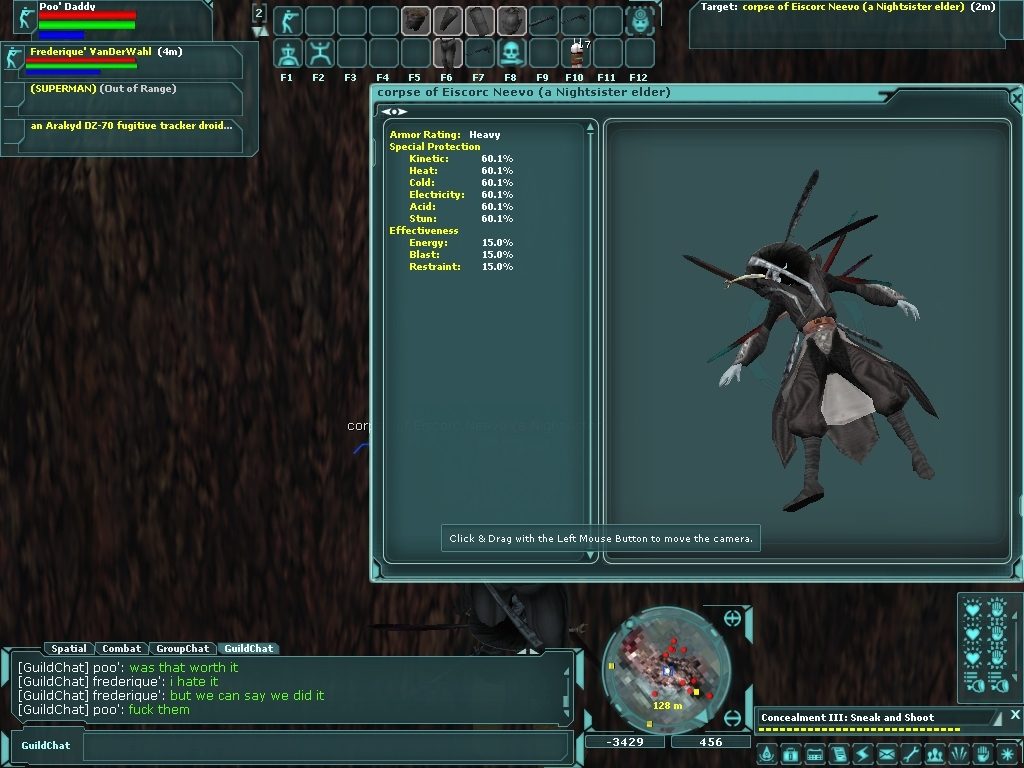Click the chat message input field
Screen dimensions: 1024x768
pyautogui.click(x=327, y=746)
